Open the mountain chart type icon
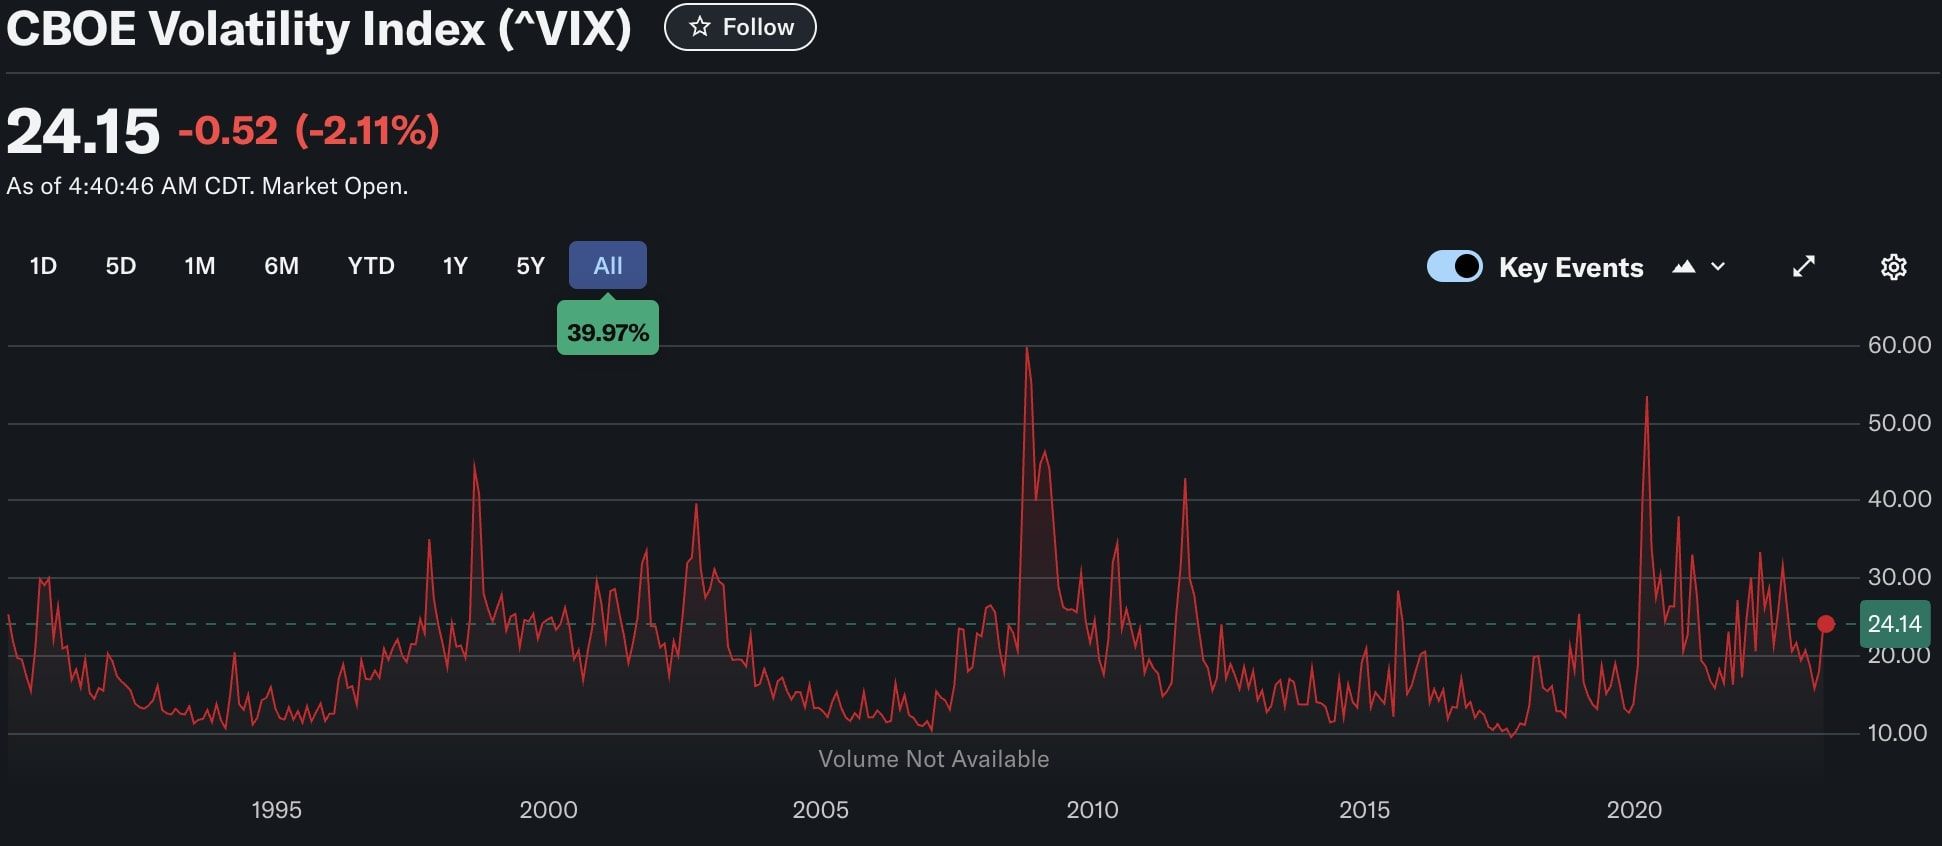 pyautogui.click(x=1684, y=267)
